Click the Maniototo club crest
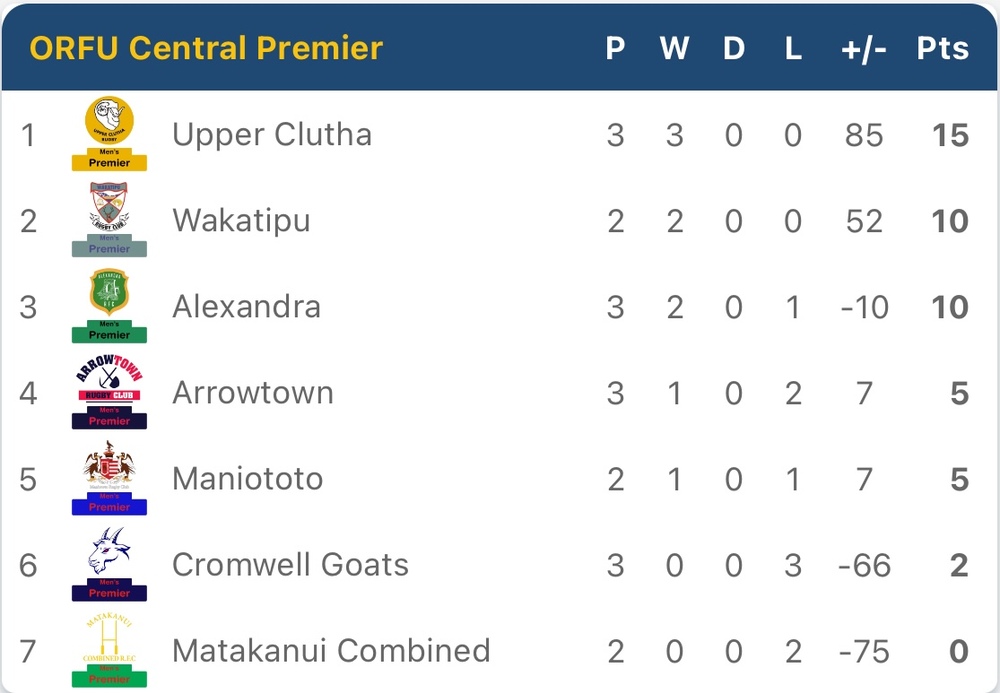1000x693 pixels. (109, 477)
